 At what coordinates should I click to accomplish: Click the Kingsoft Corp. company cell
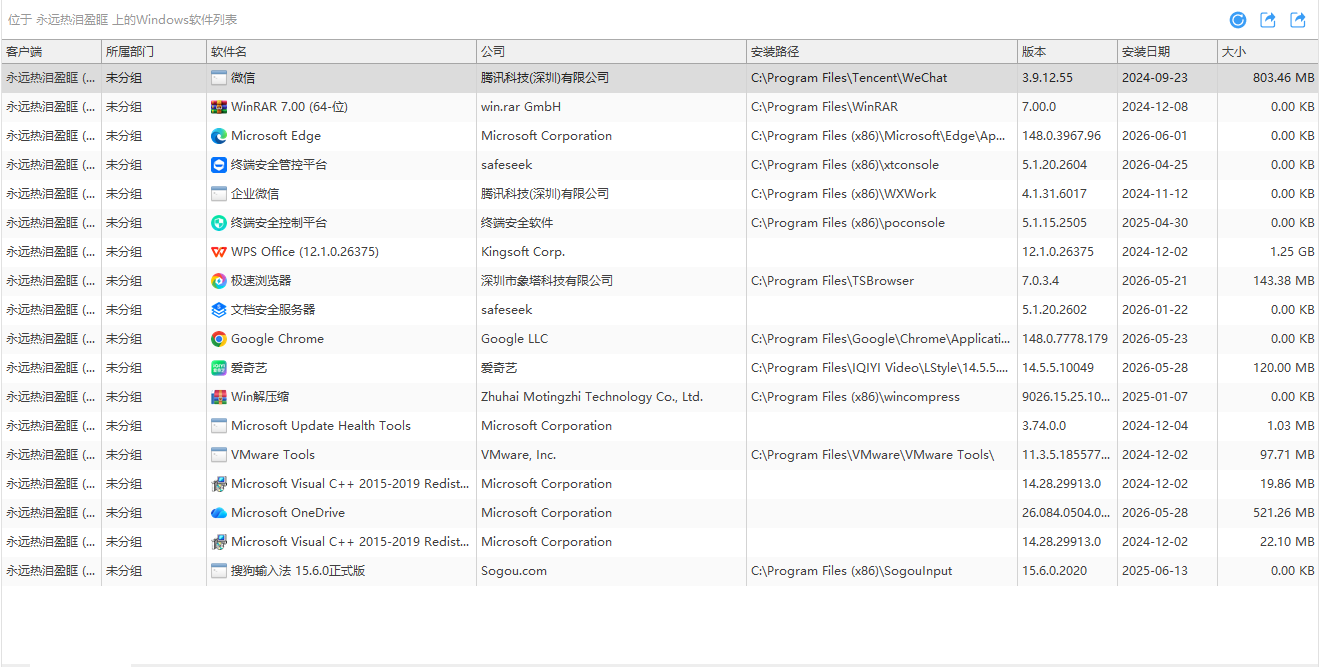(523, 252)
